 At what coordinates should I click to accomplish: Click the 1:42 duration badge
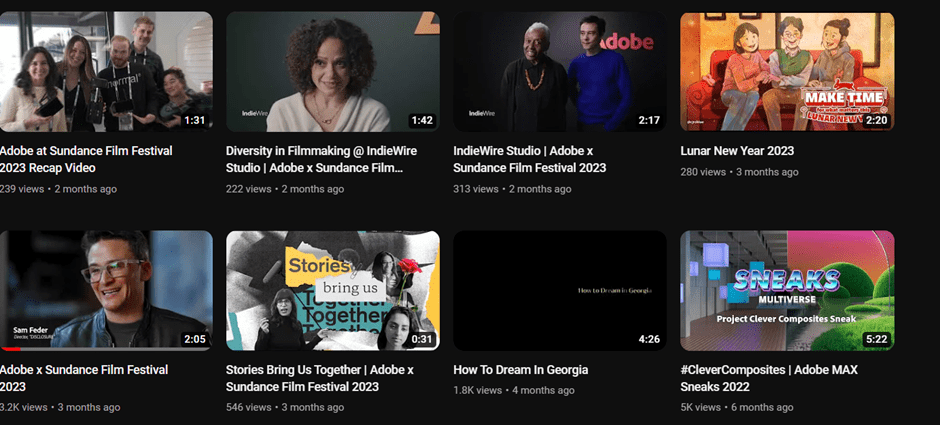(x=421, y=120)
